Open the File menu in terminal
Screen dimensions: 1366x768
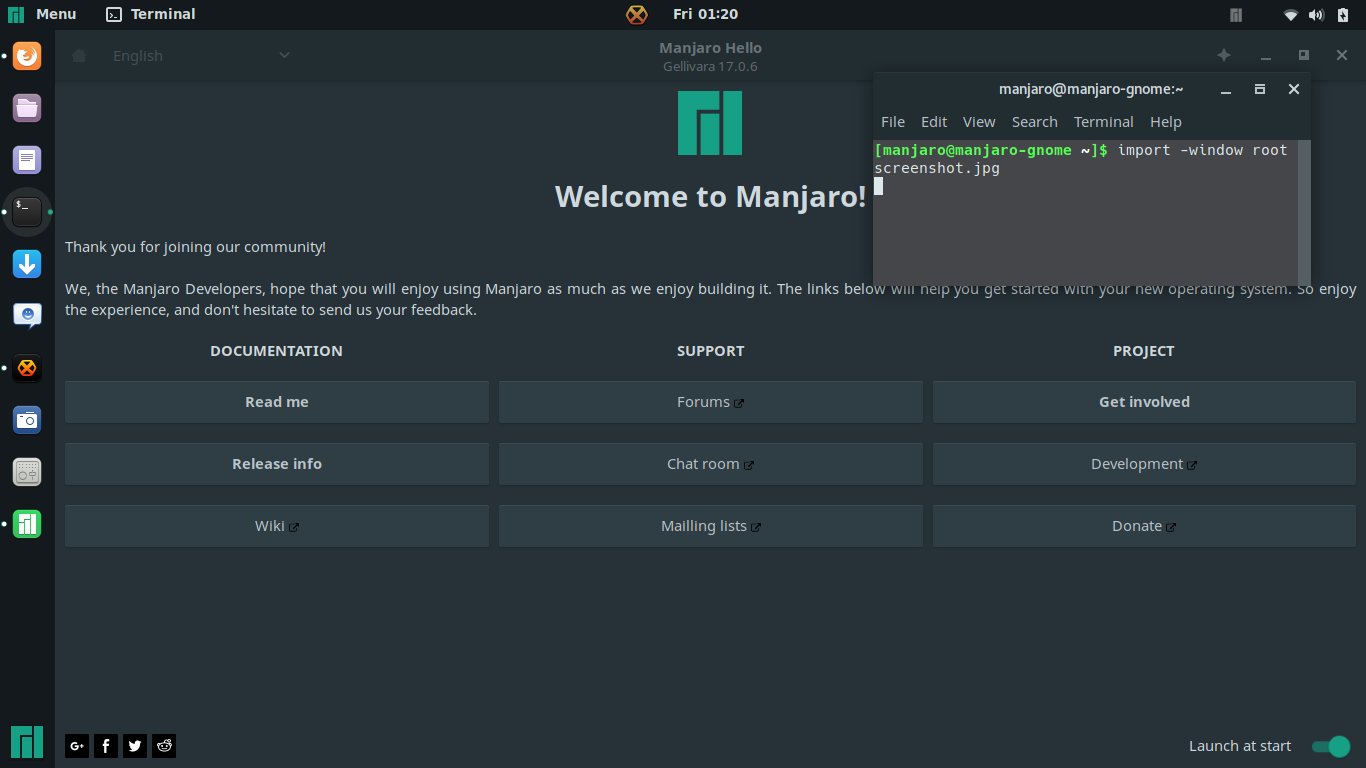click(893, 122)
